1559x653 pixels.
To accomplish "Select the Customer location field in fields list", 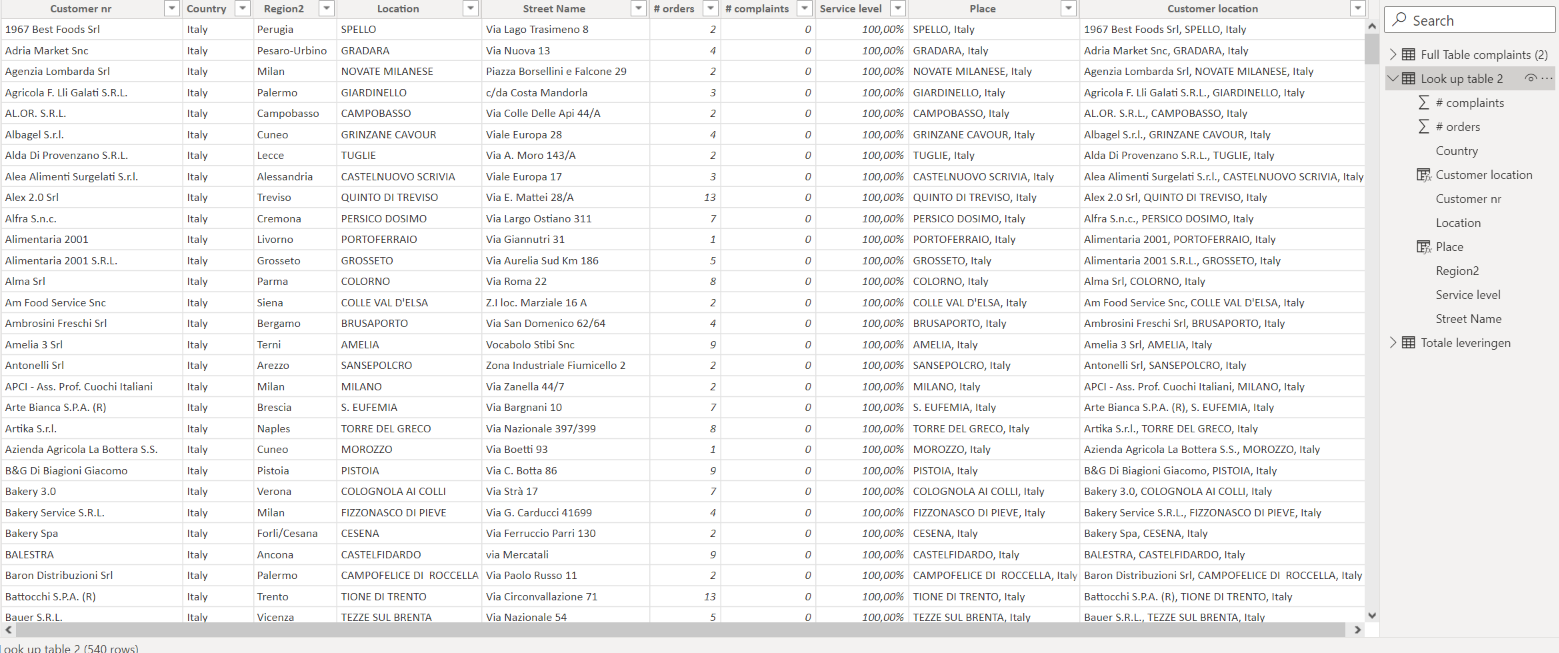I will [x=1484, y=175].
